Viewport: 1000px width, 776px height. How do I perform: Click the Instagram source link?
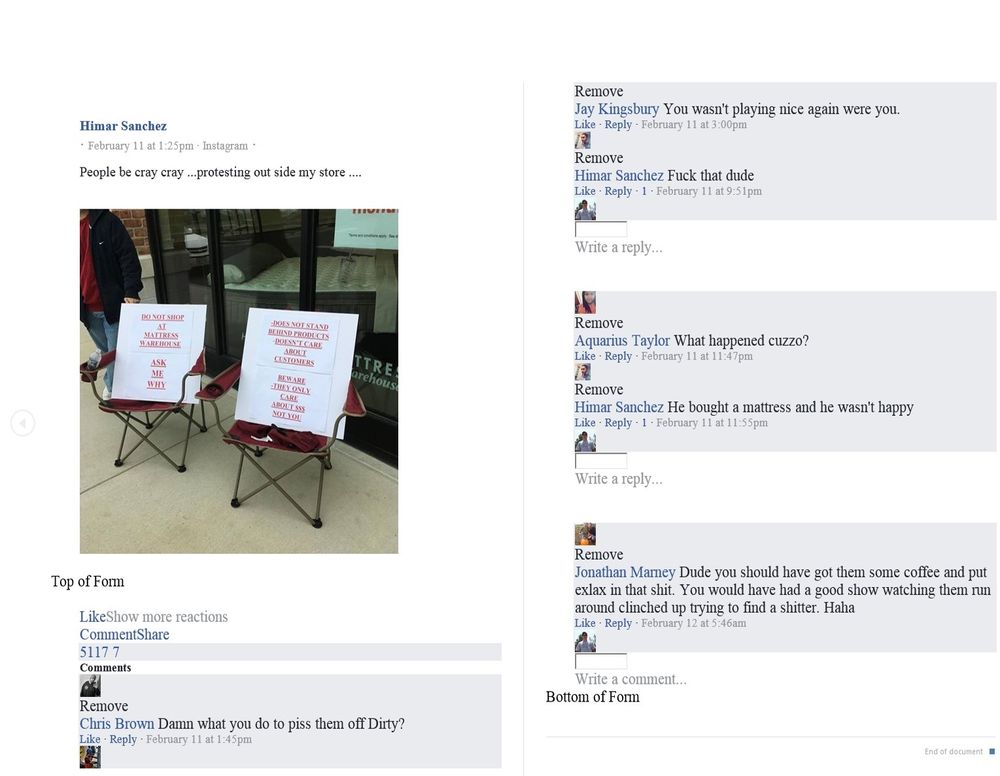pos(225,145)
